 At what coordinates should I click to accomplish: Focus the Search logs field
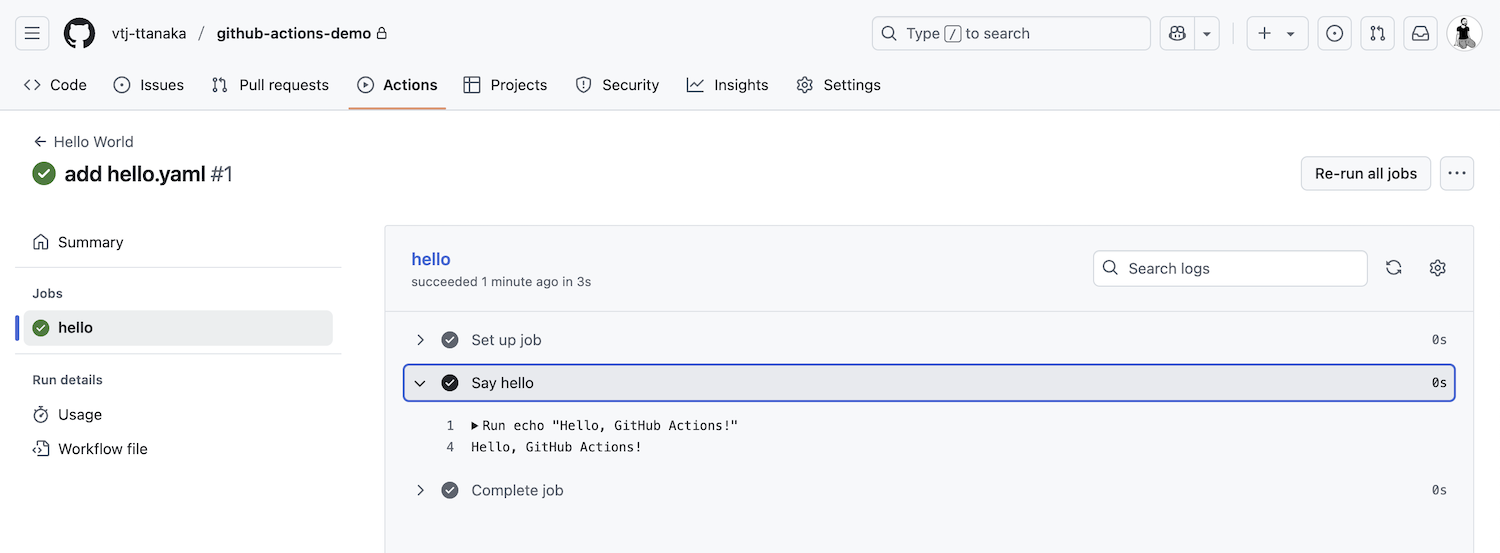click(1240, 268)
